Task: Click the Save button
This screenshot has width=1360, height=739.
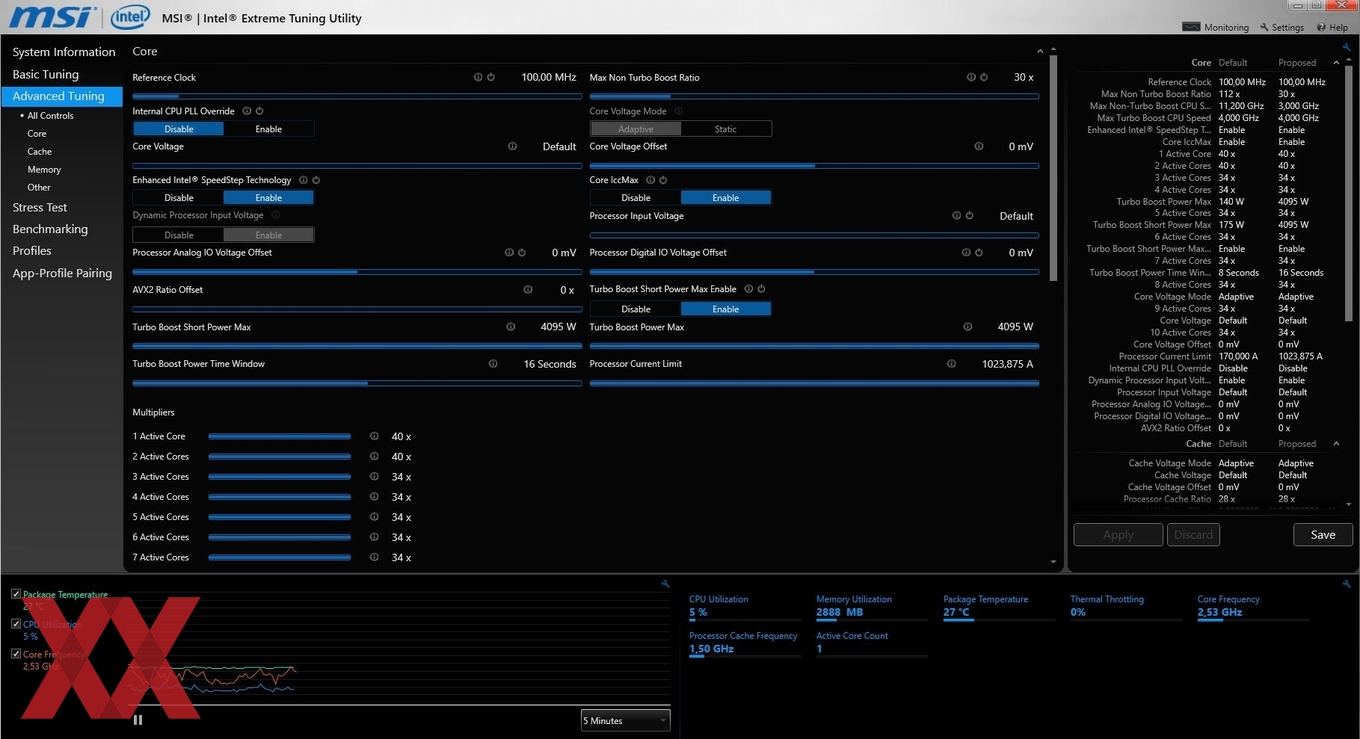Action: click(1323, 535)
